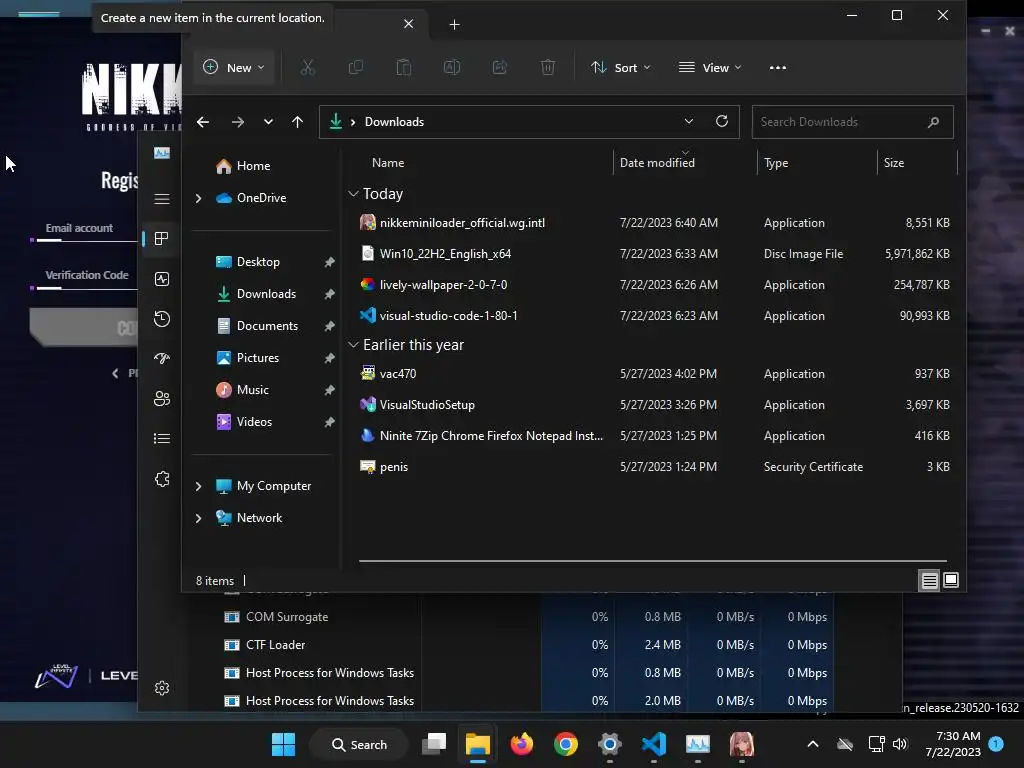Collapse the Today group
1024x768 pixels.
point(353,193)
